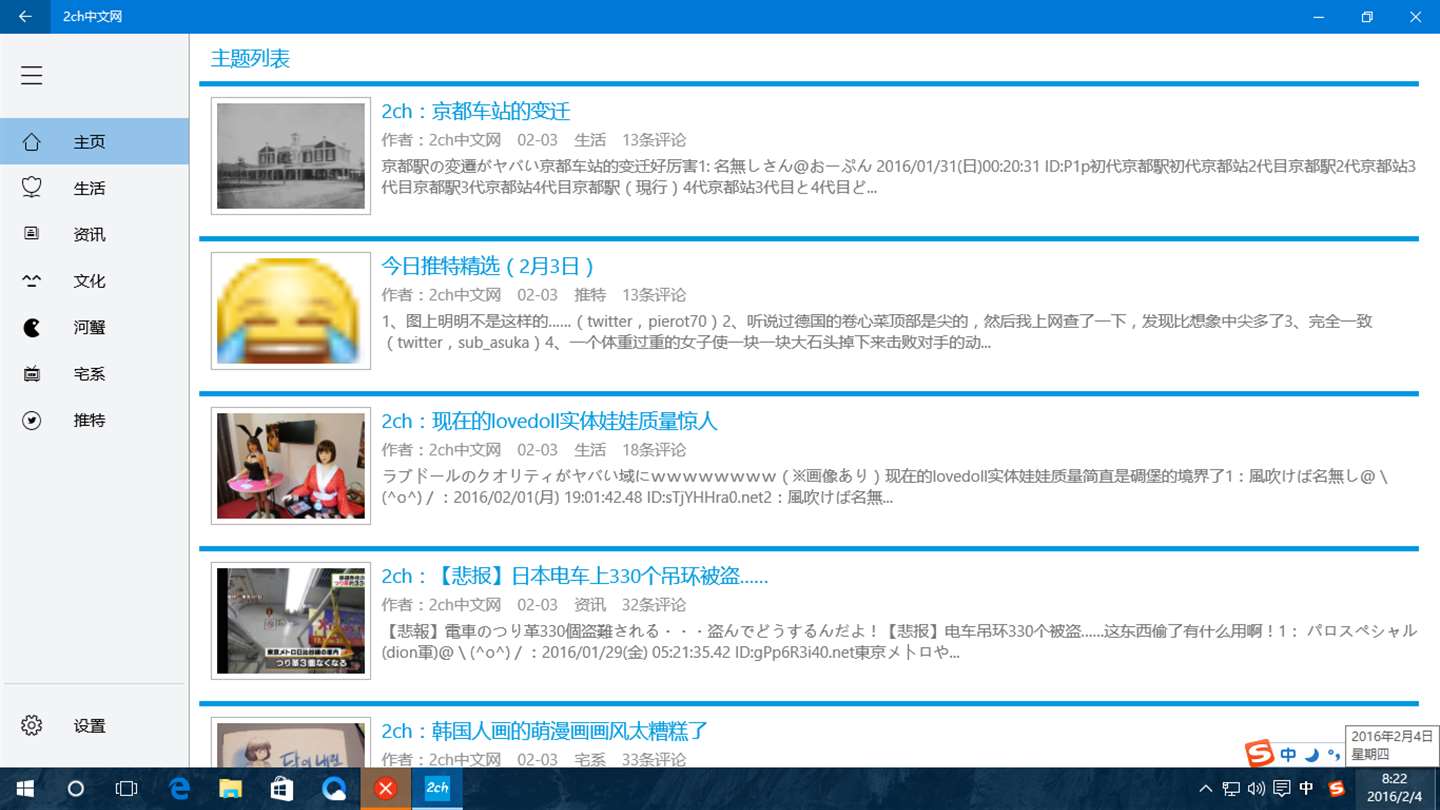Open the 主页 navigation item

(94, 142)
